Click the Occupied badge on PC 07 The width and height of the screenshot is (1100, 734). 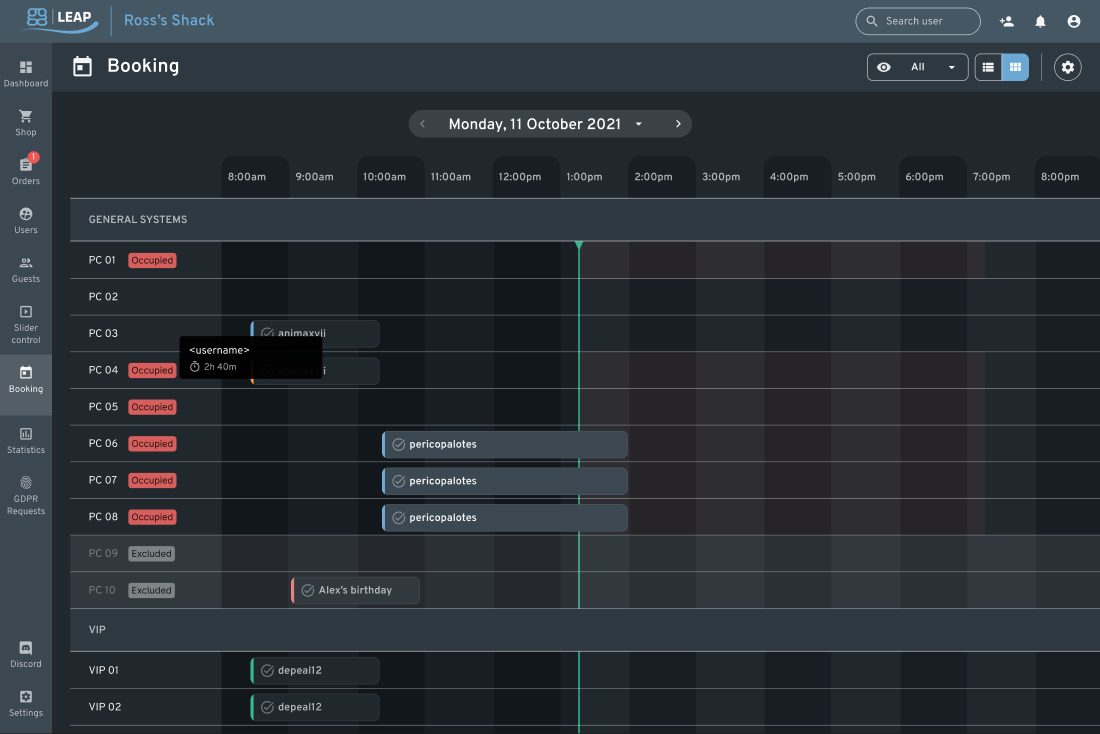152,480
